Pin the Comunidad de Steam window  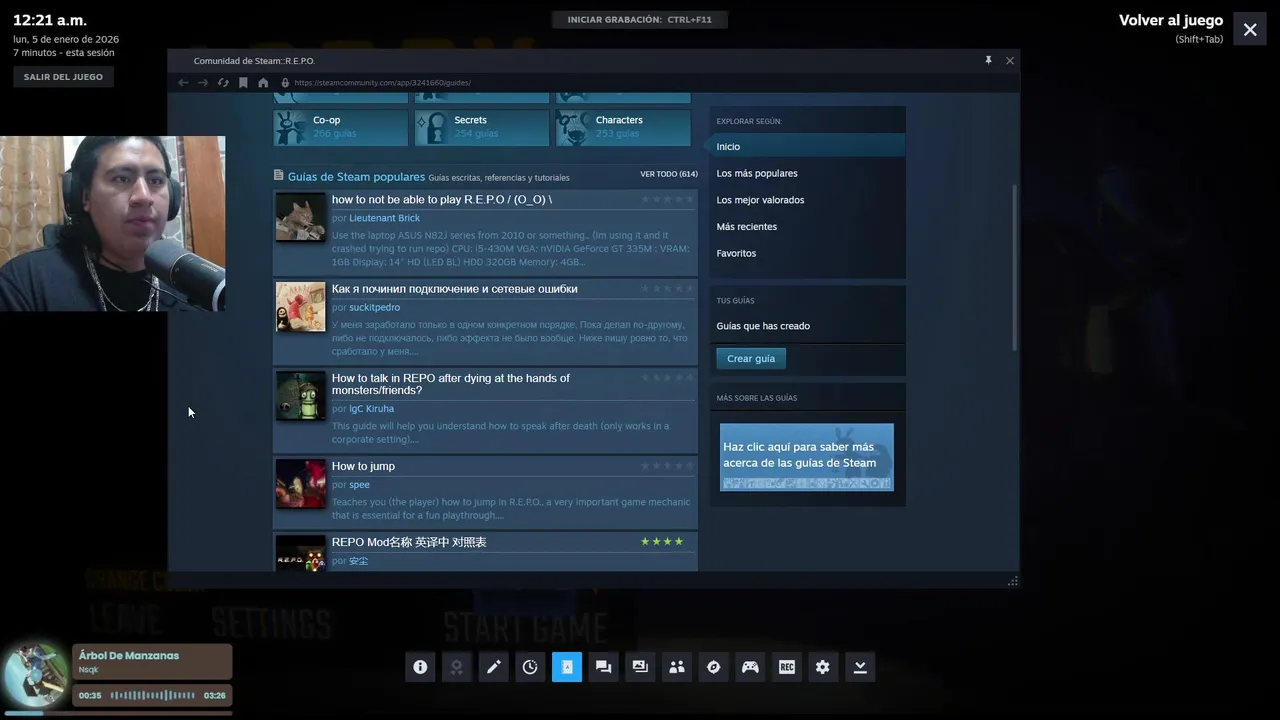(988, 61)
